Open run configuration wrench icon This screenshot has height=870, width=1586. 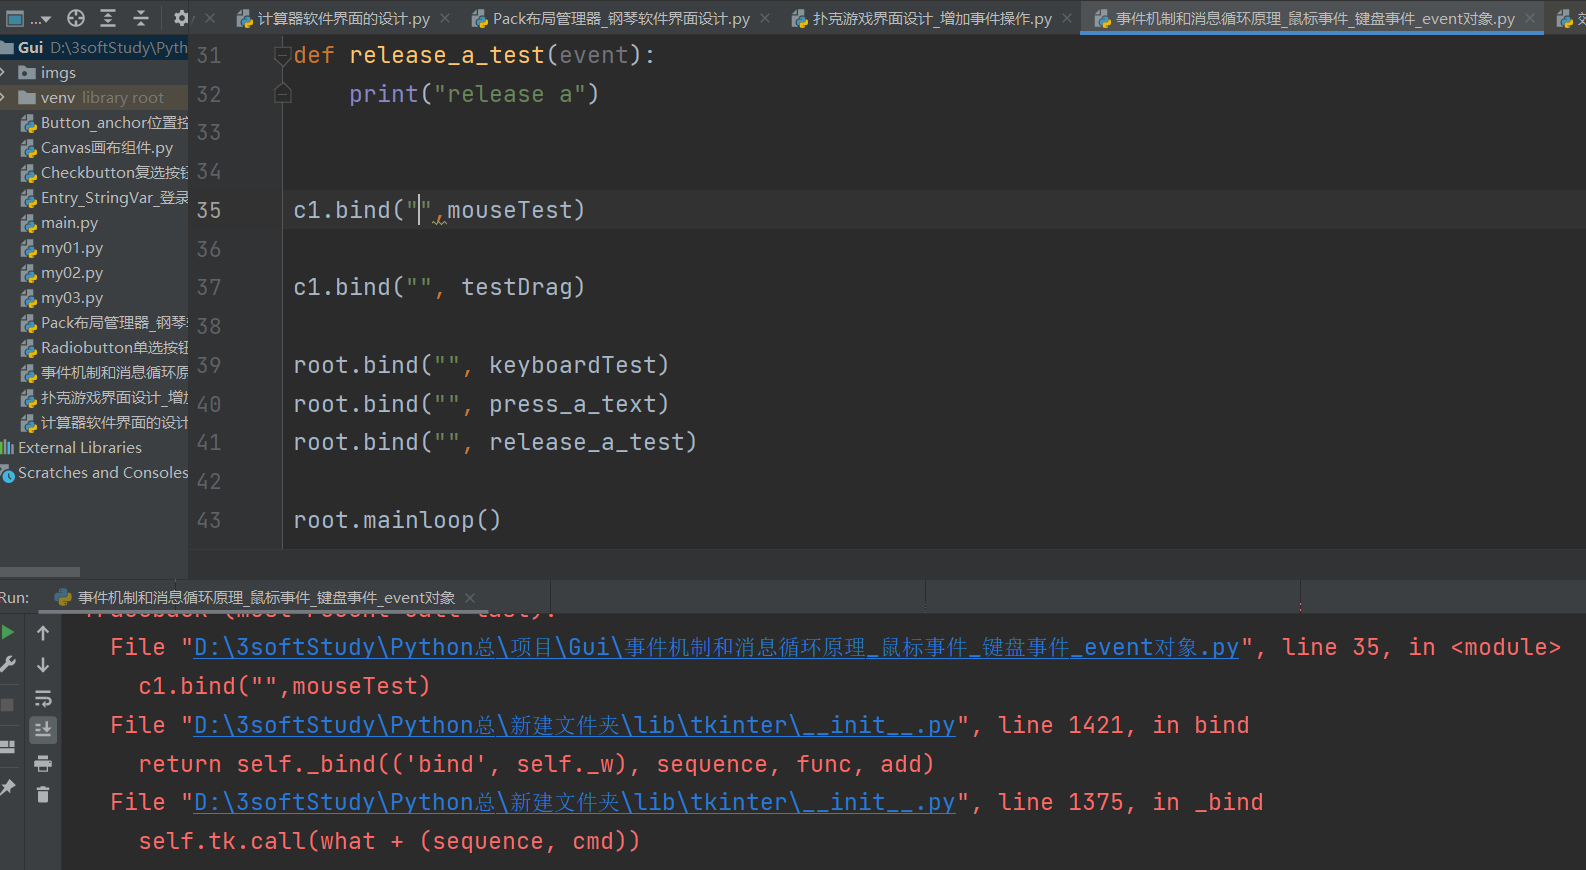(x=8, y=664)
